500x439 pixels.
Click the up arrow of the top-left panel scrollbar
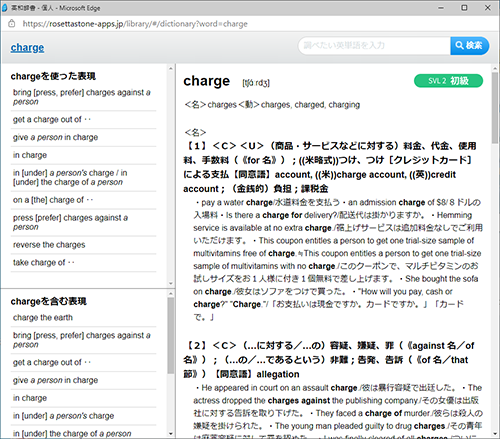point(171,68)
